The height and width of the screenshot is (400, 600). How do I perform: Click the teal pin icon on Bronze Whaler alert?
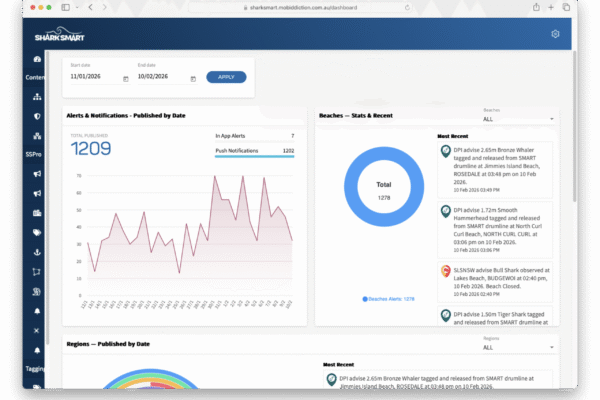click(445, 151)
